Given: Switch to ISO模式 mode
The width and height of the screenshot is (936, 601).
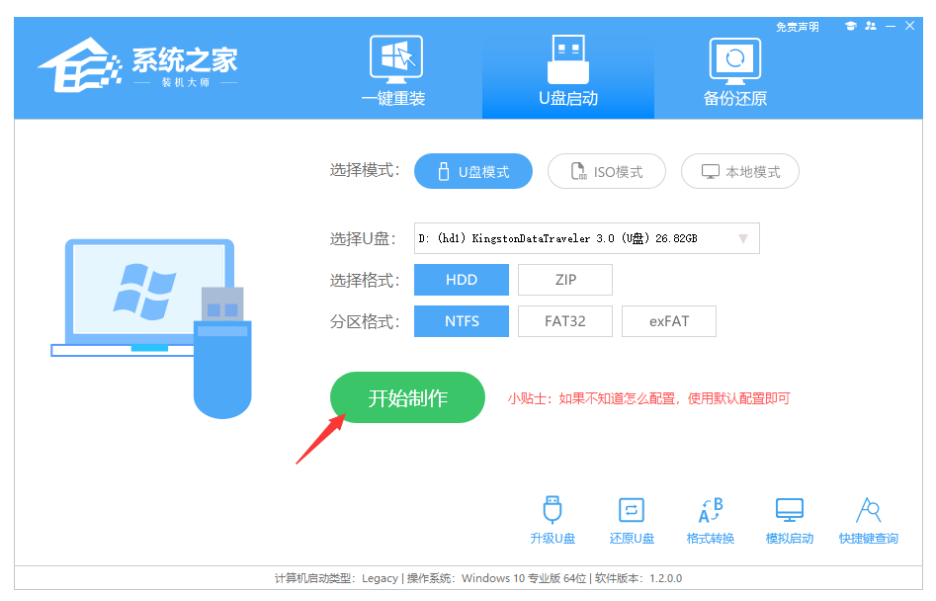Looking at the screenshot, I should click(x=606, y=172).
